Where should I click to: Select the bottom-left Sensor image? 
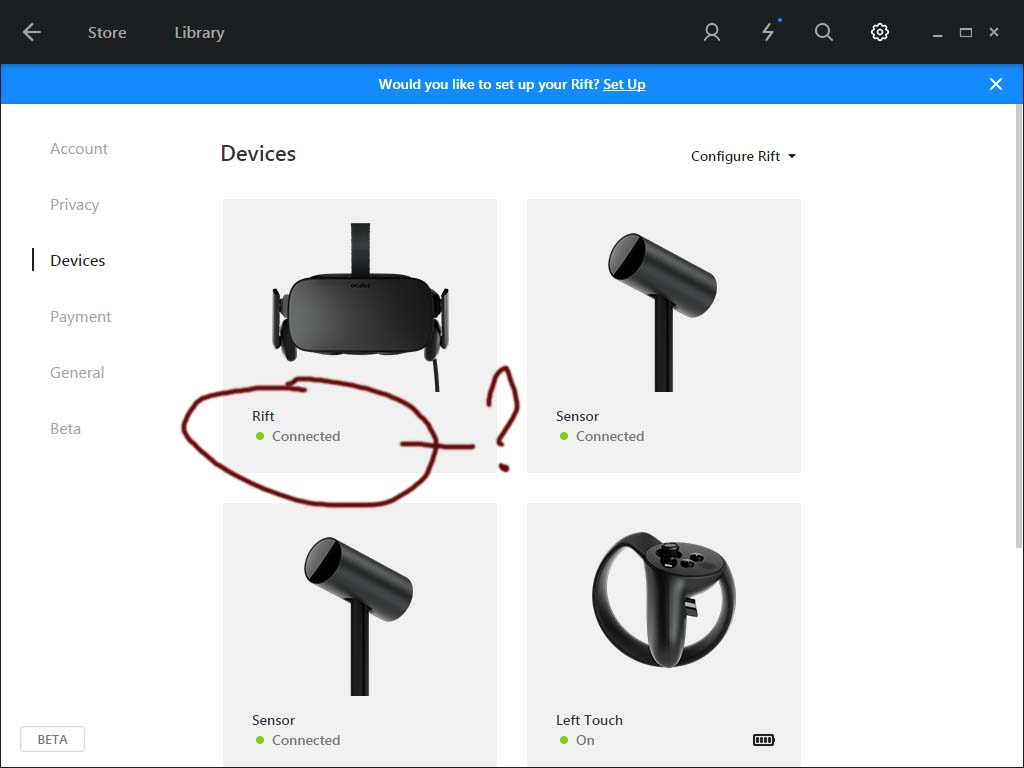(x=359, y=616)
